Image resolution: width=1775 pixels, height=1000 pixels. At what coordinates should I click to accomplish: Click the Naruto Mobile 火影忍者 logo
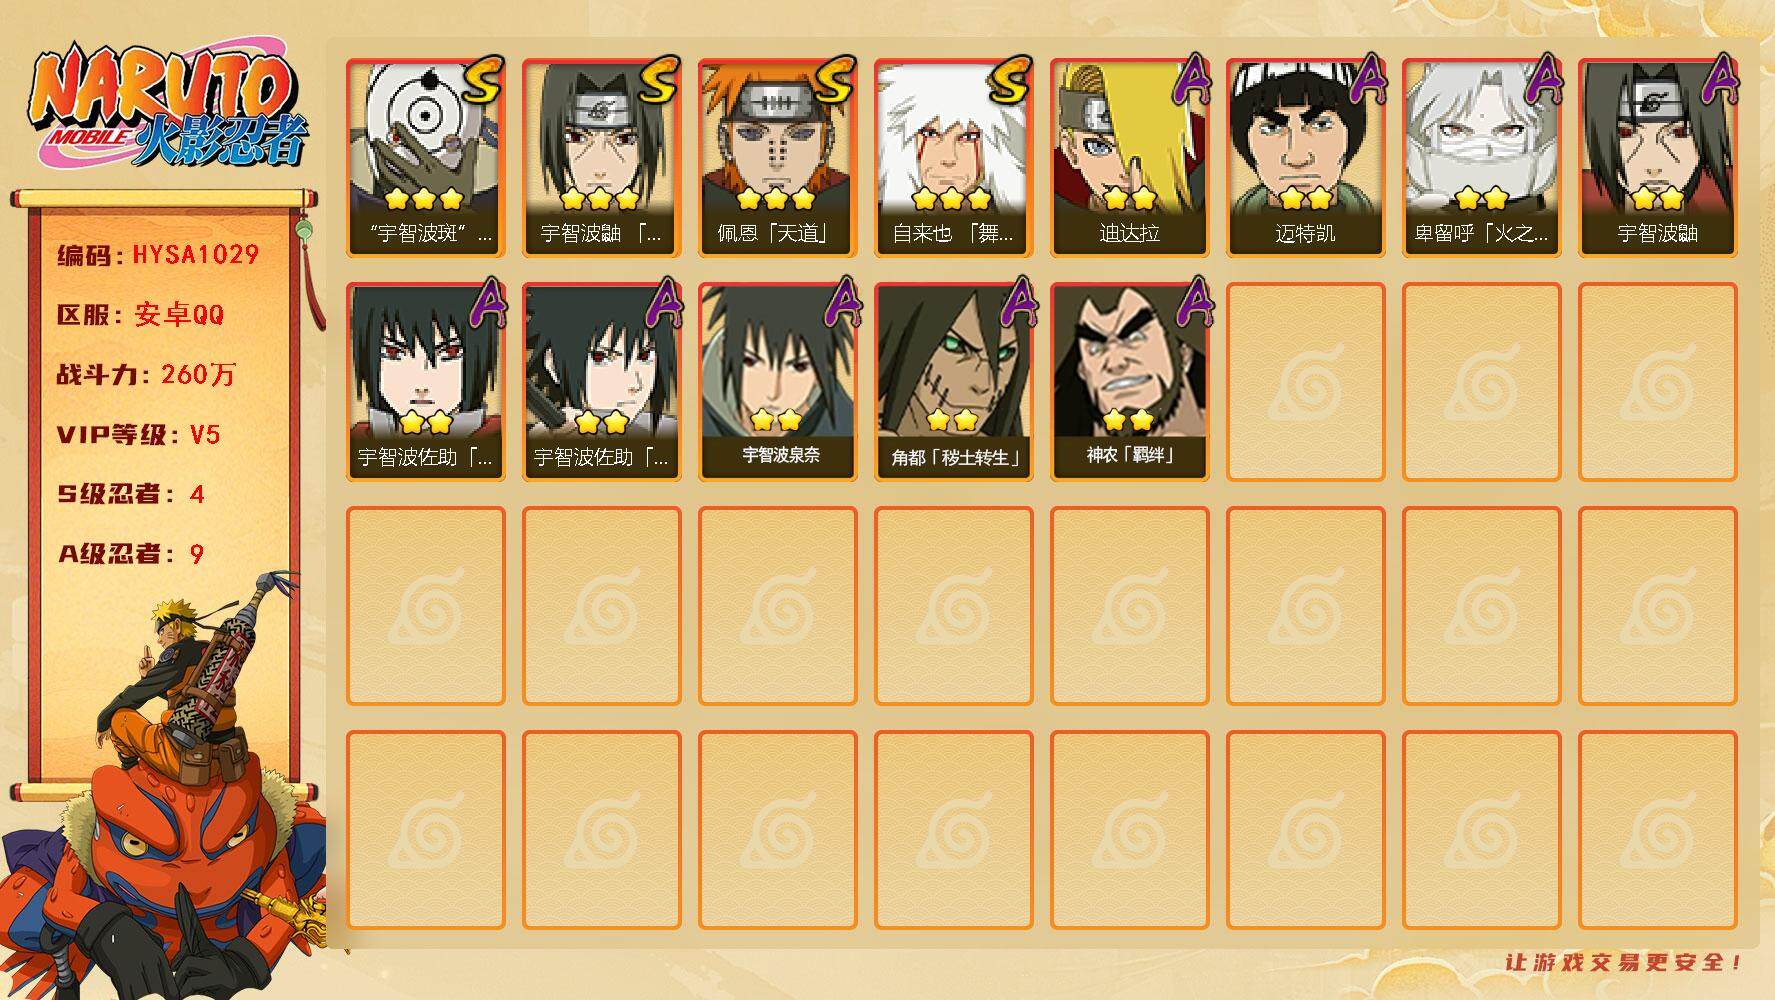click(x=168, y=108)
